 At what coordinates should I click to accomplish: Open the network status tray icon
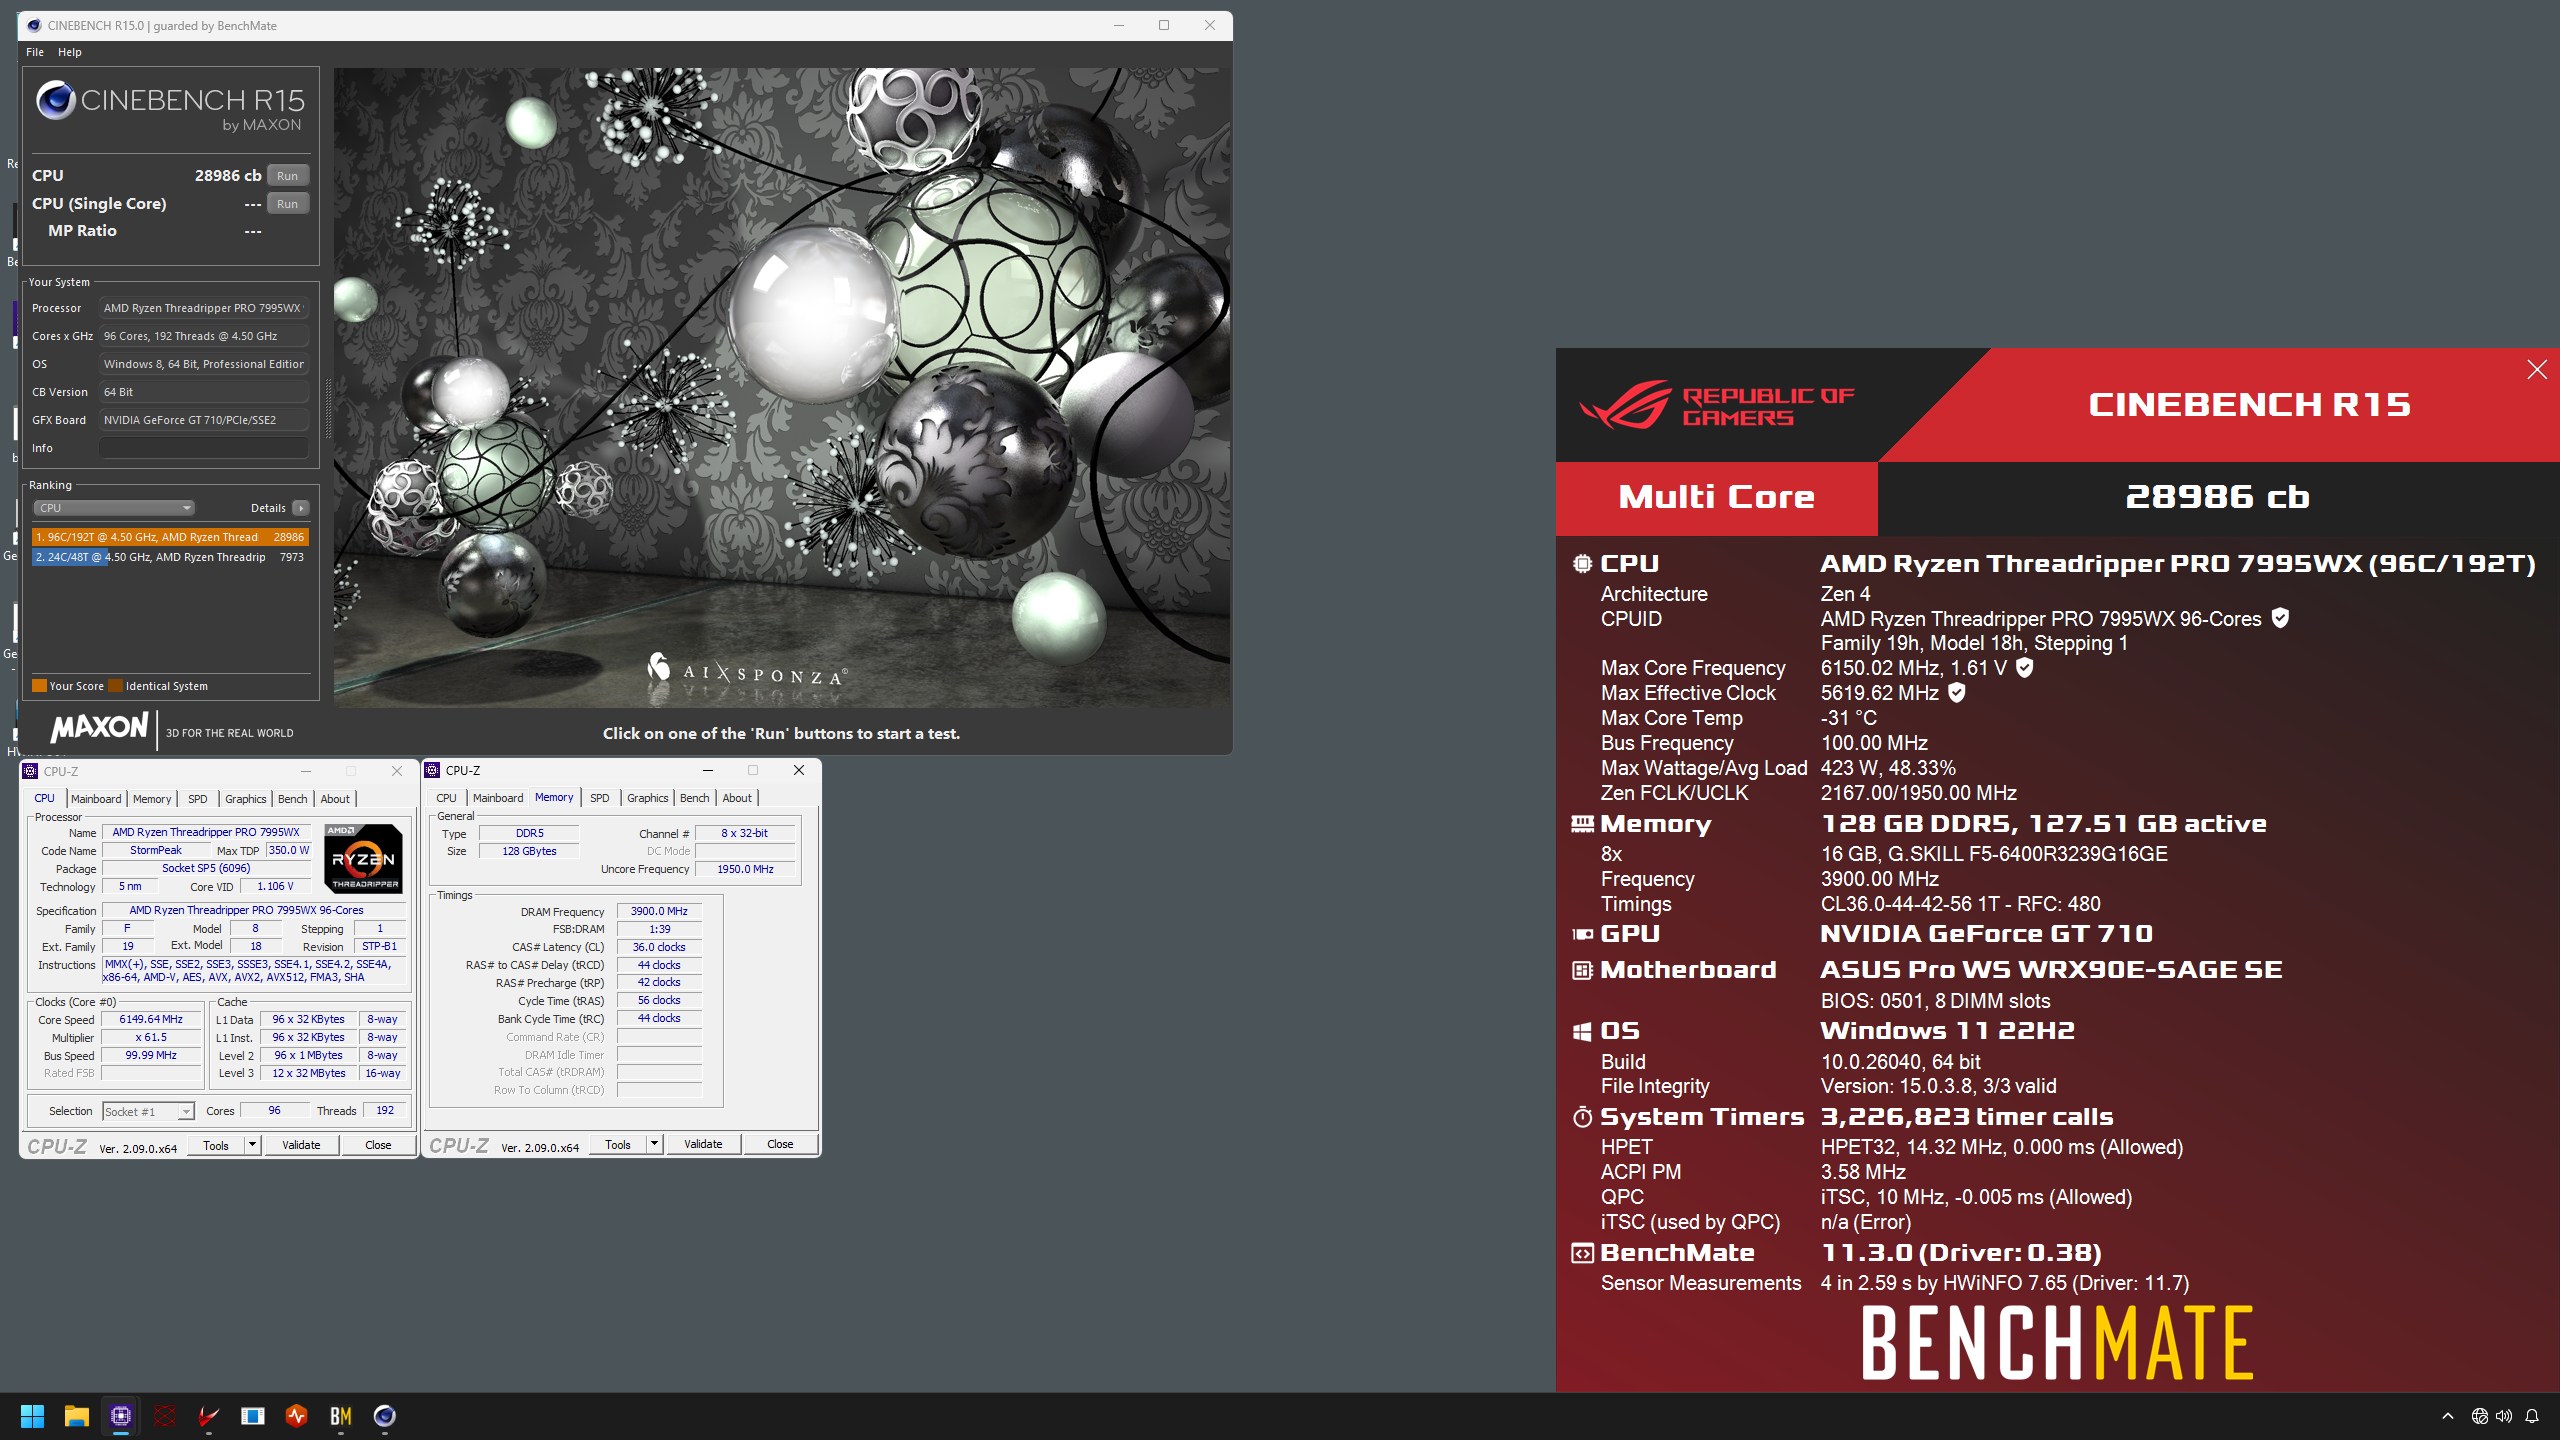pos(2479,1416)
